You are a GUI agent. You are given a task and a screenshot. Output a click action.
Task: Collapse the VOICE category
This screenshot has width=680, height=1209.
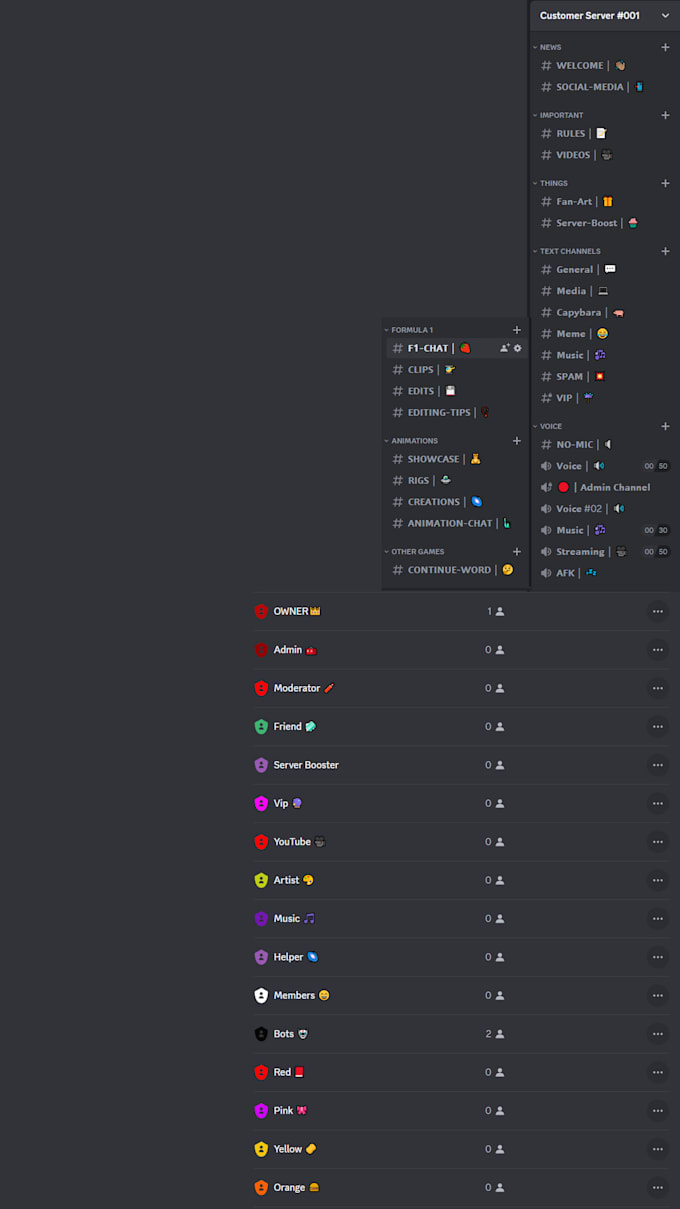click(550, 426)
